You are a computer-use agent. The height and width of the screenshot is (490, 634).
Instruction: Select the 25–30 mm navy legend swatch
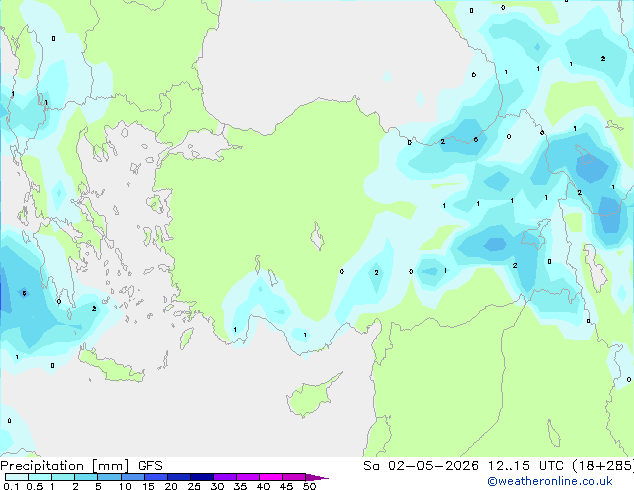tap(202, 477)
